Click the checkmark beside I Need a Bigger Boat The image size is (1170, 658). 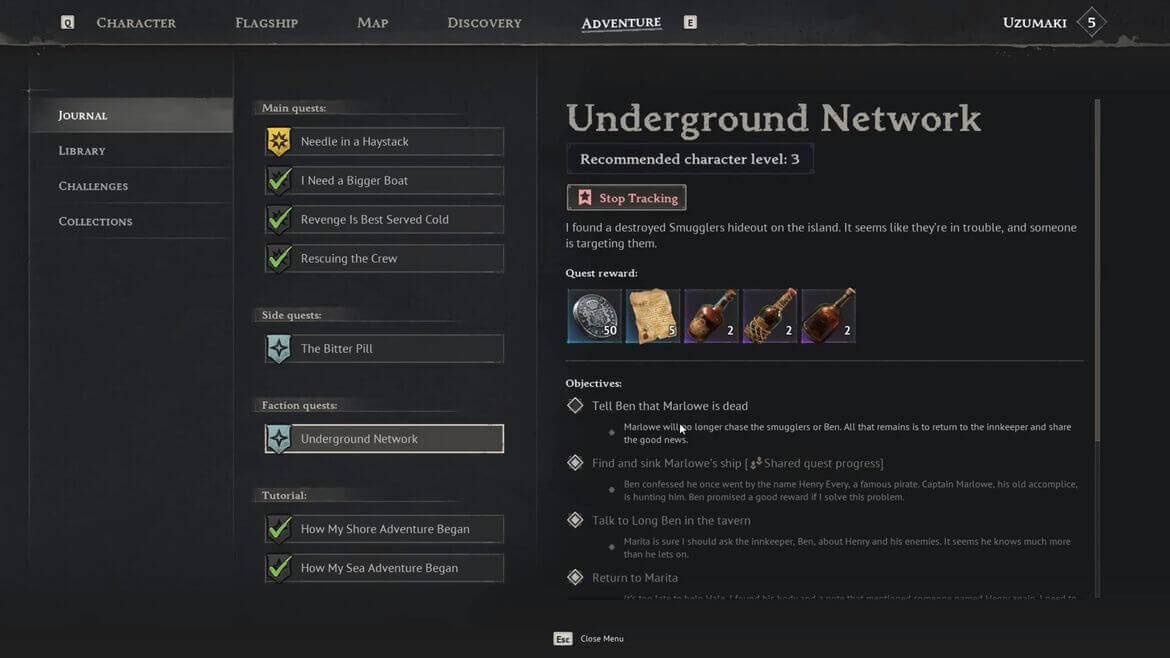pos(279,181)
